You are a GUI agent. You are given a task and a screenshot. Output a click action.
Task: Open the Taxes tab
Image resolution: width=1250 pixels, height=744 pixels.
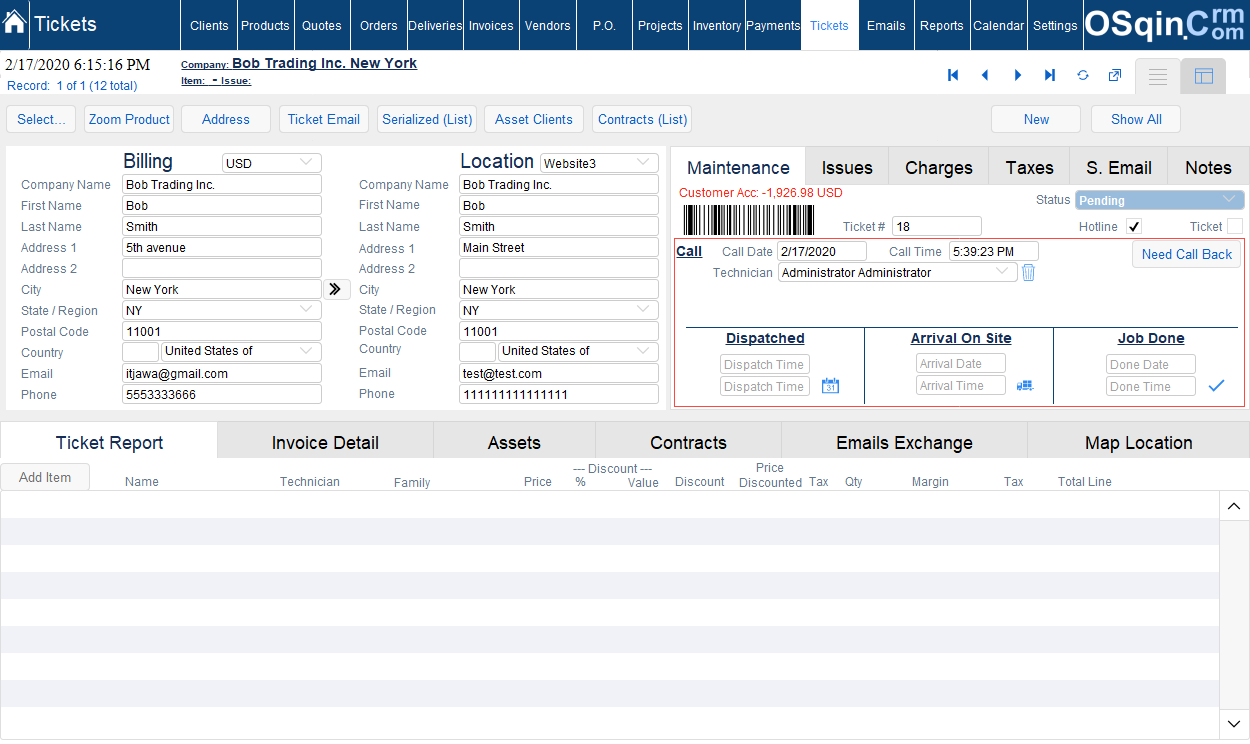[1029, 167]
